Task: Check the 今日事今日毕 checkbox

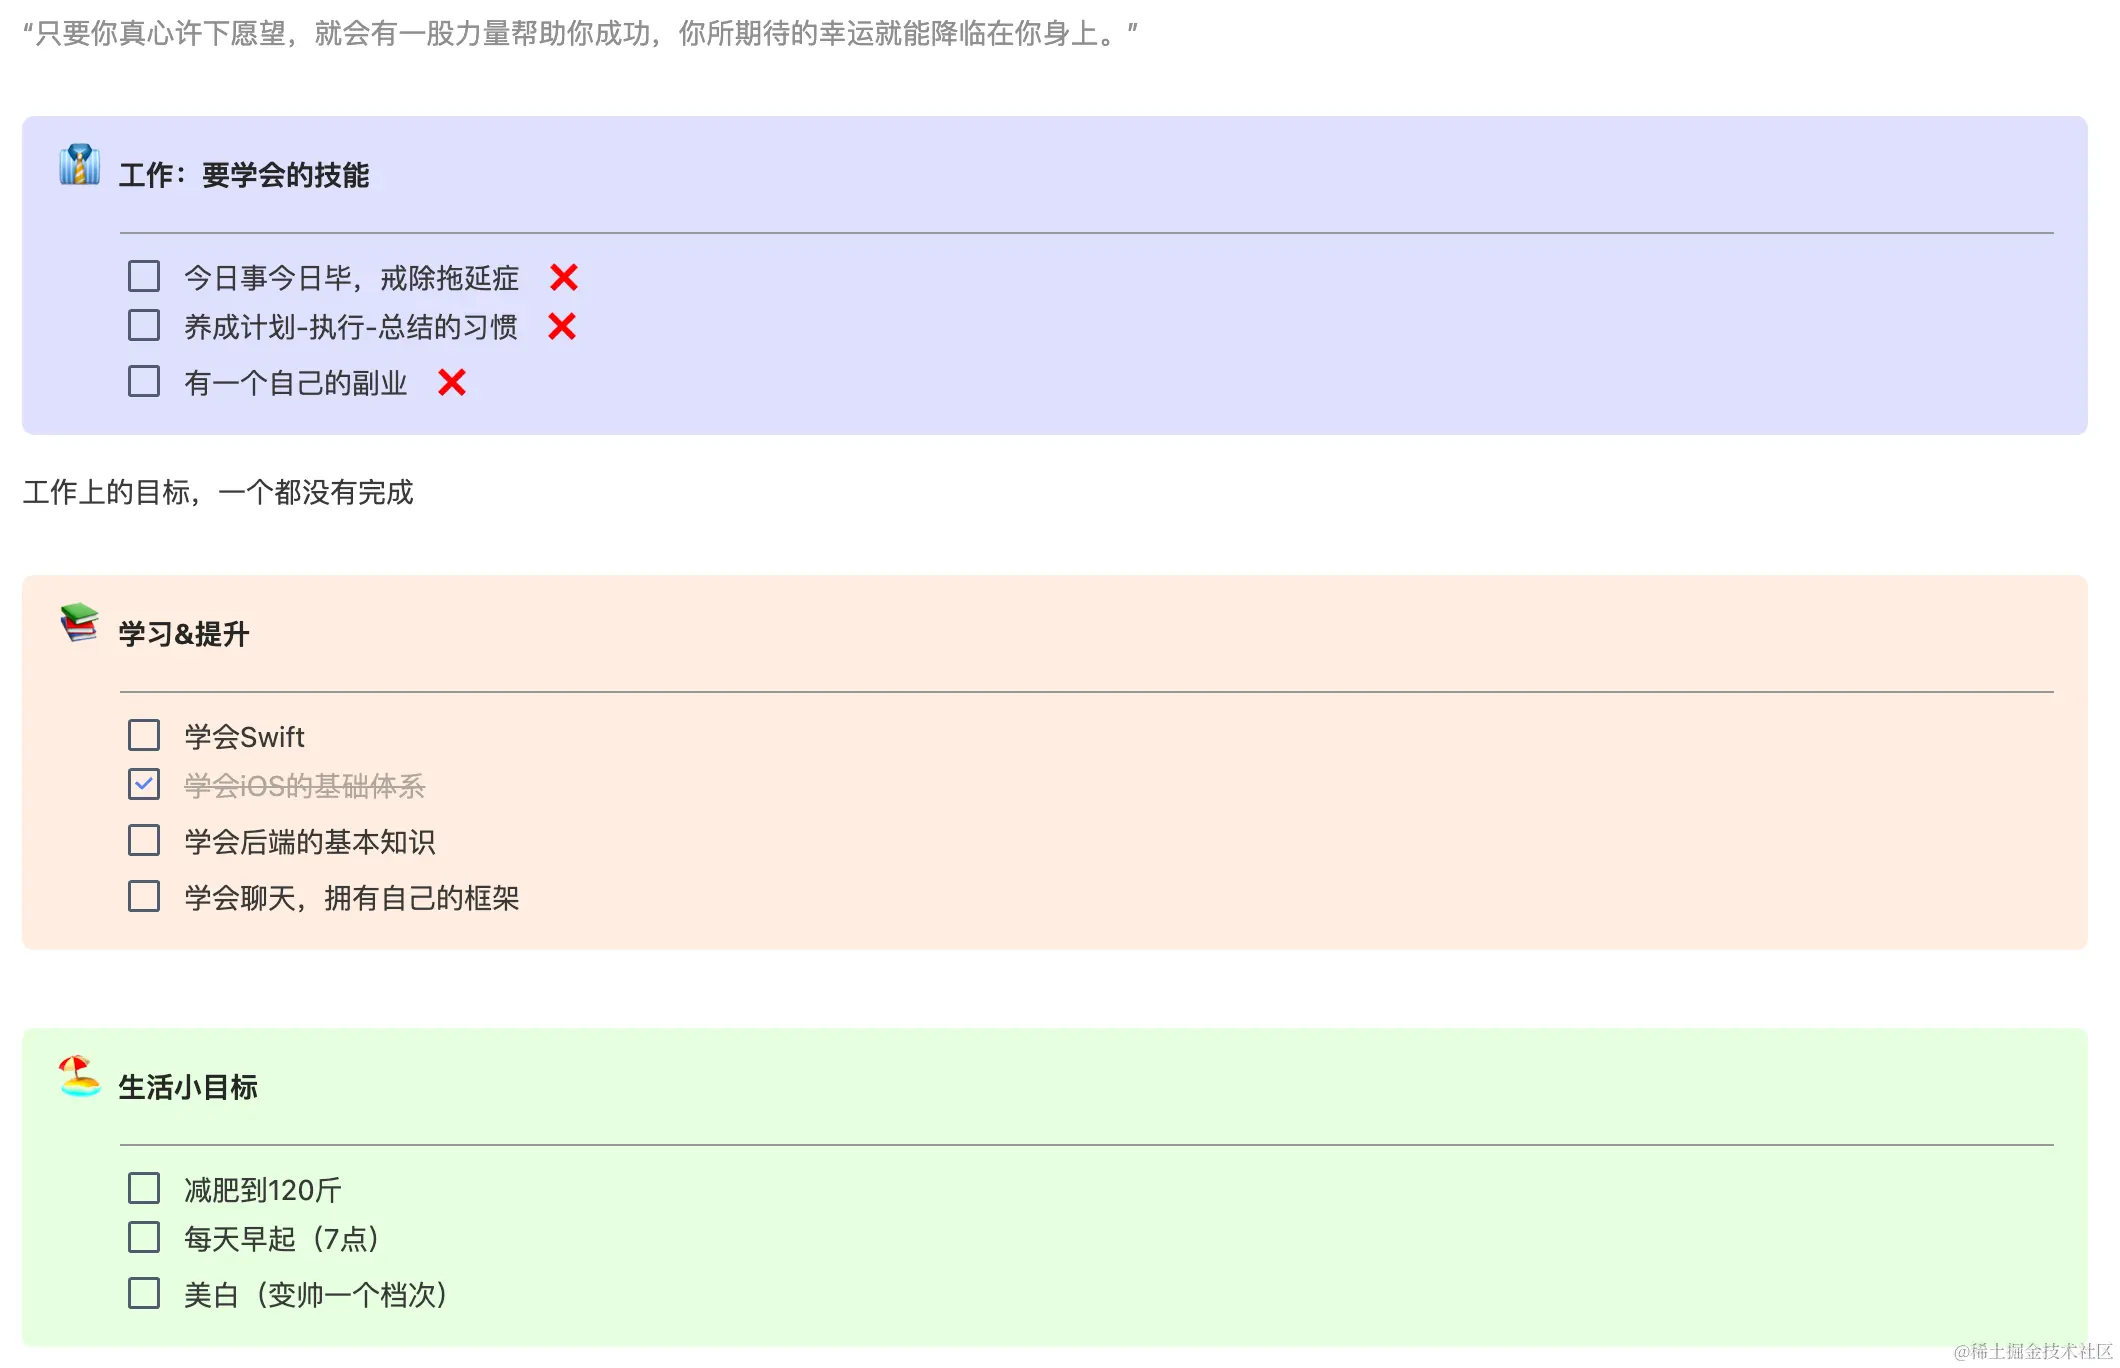Action: point(144,276)
